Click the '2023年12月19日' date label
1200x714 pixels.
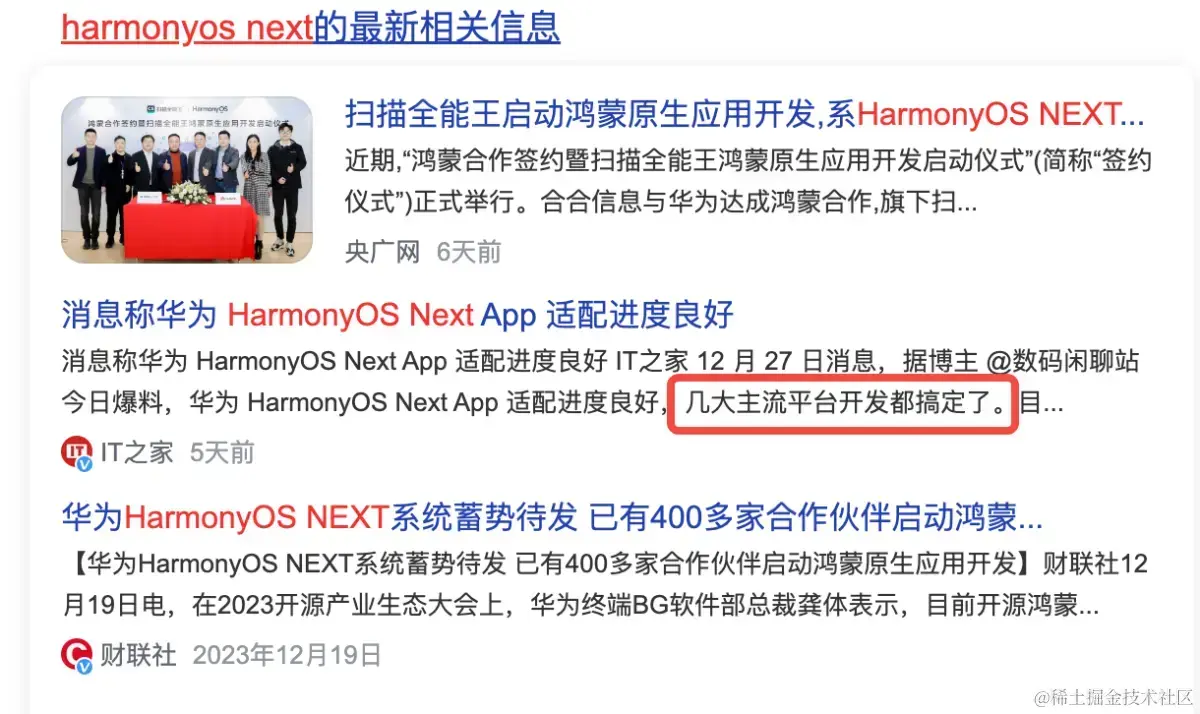pos(287,655)
